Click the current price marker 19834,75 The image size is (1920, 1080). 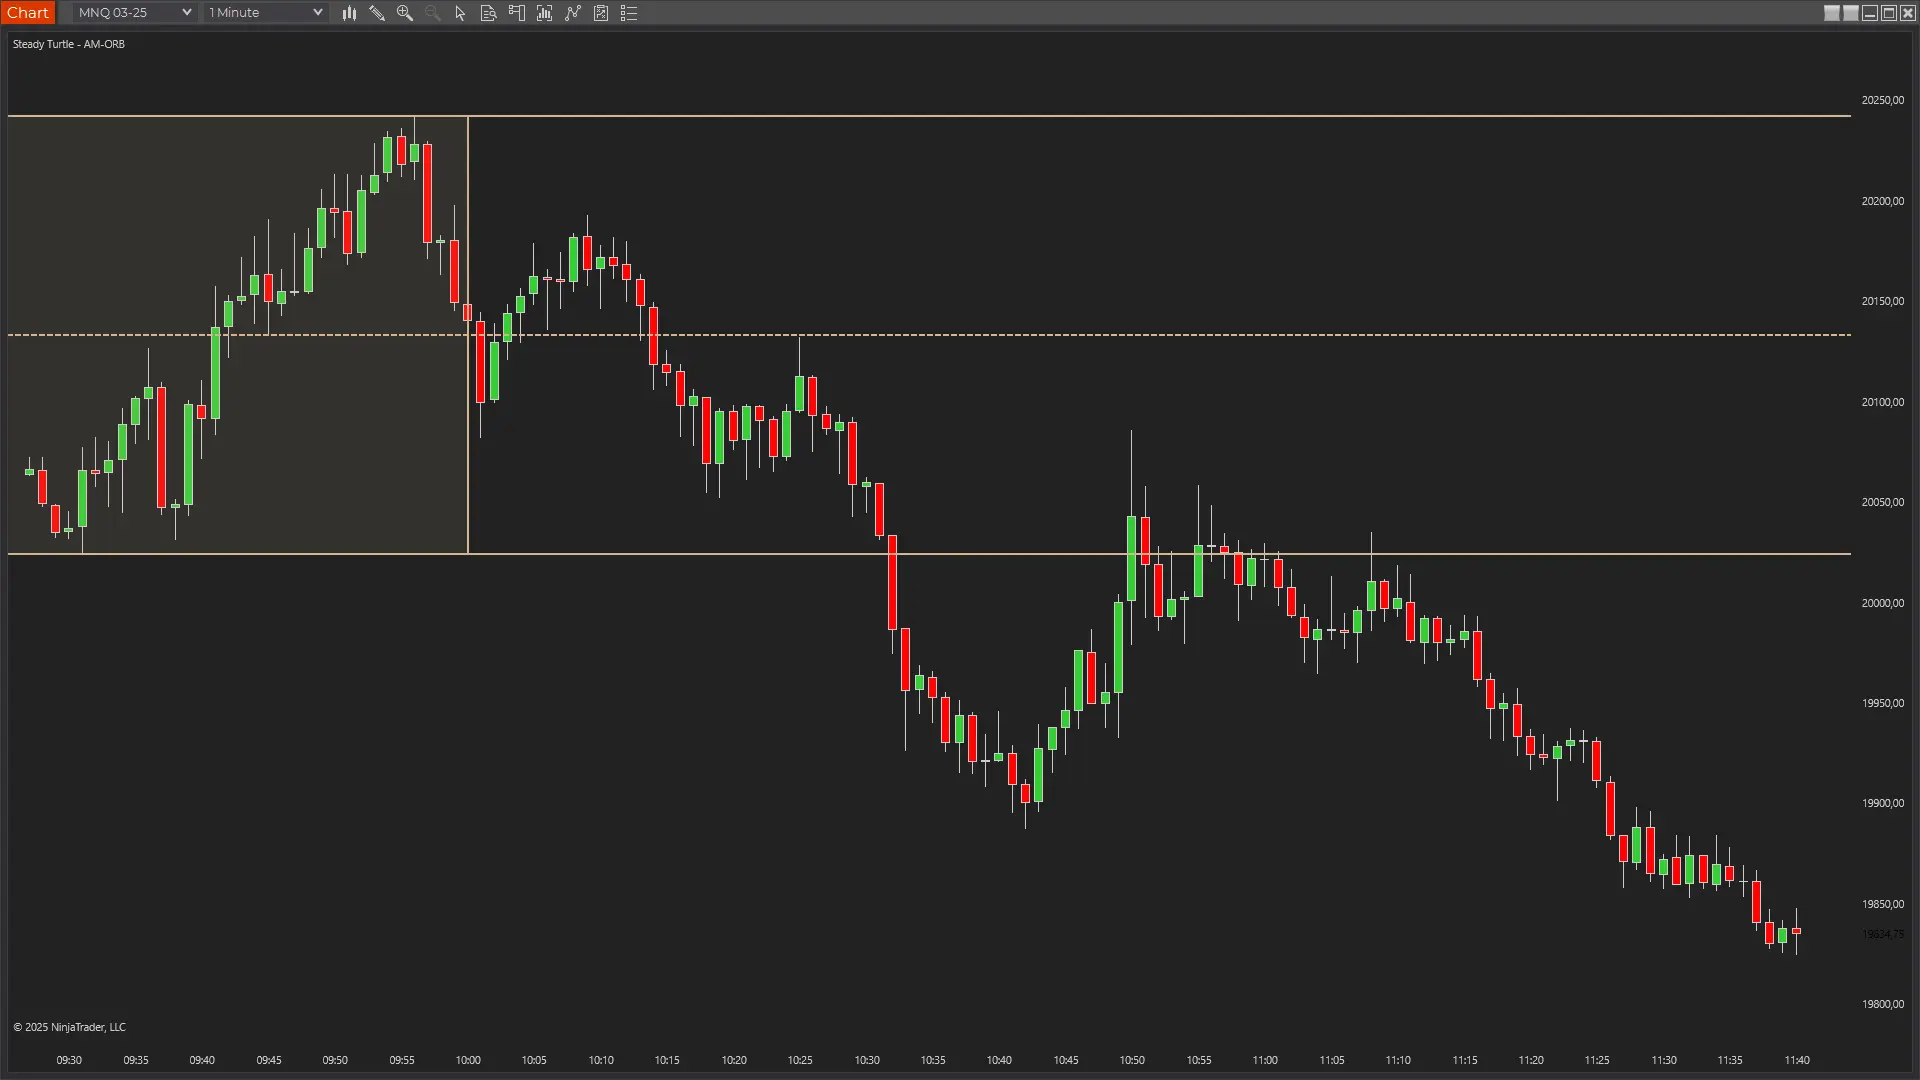(x=1882, y=934)
